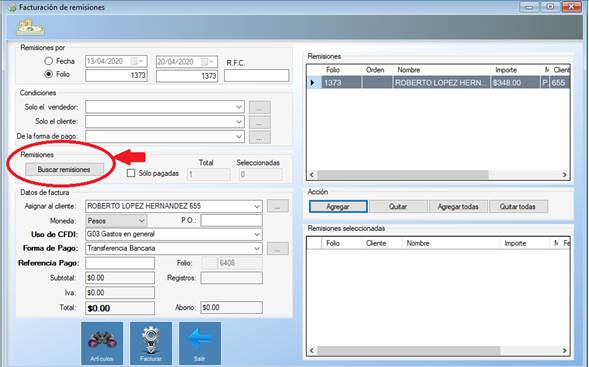Select the Fecha radio button
Viewport: 589px width, 367px height.
click(48, 61)
